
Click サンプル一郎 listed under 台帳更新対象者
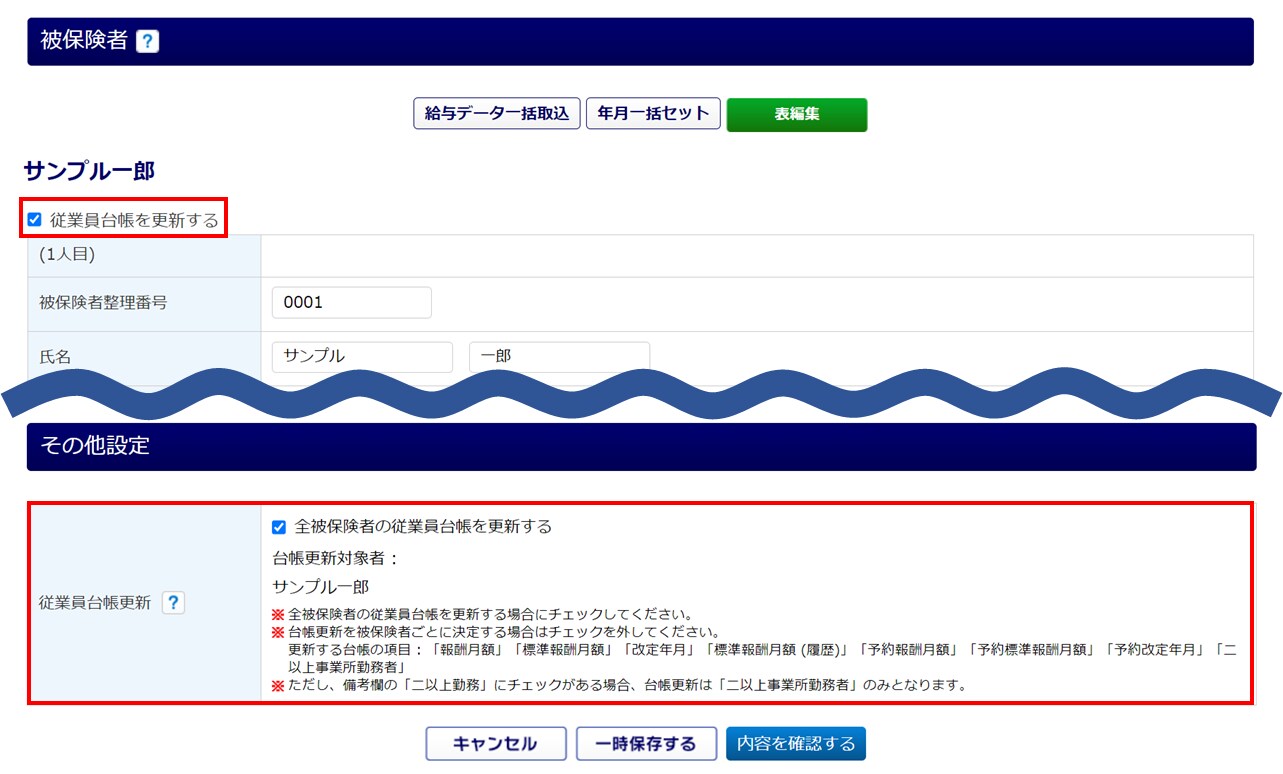(x=320, y=587)
